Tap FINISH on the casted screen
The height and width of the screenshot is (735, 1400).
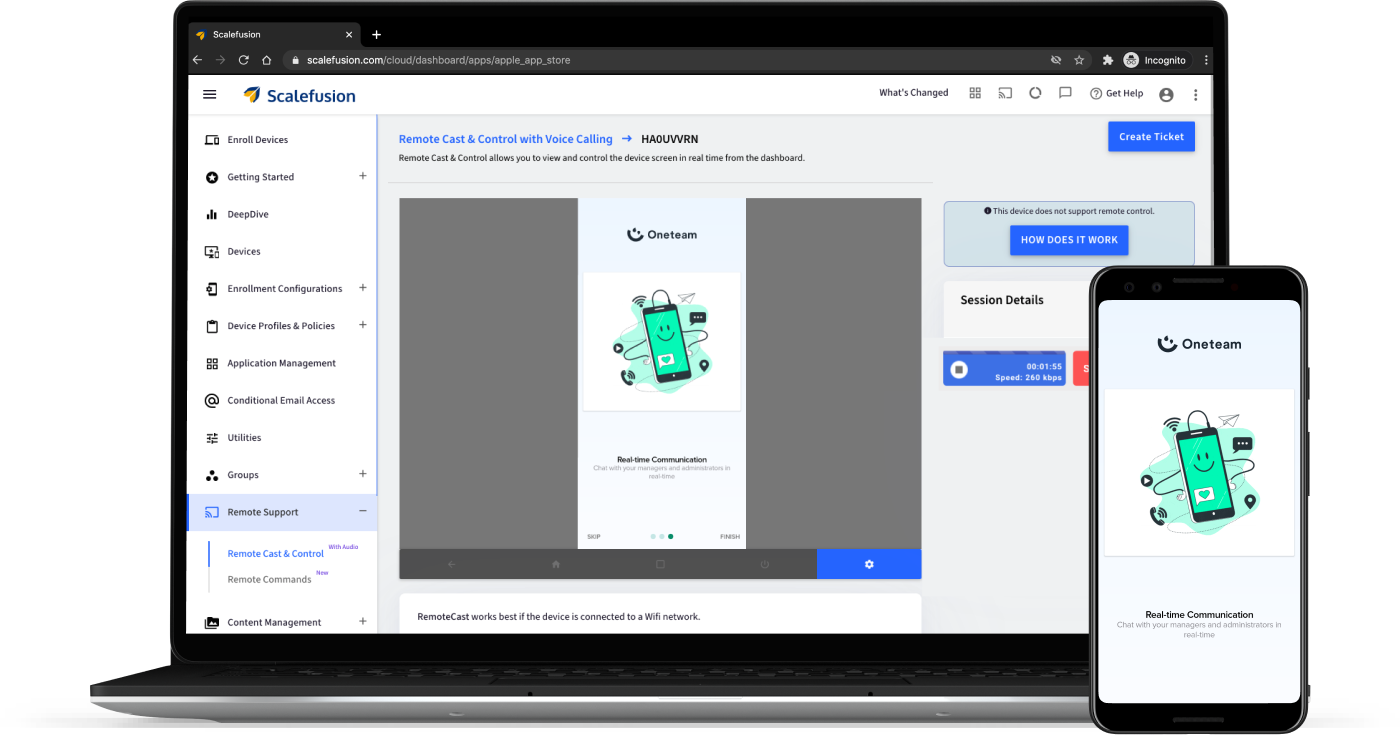730,537
